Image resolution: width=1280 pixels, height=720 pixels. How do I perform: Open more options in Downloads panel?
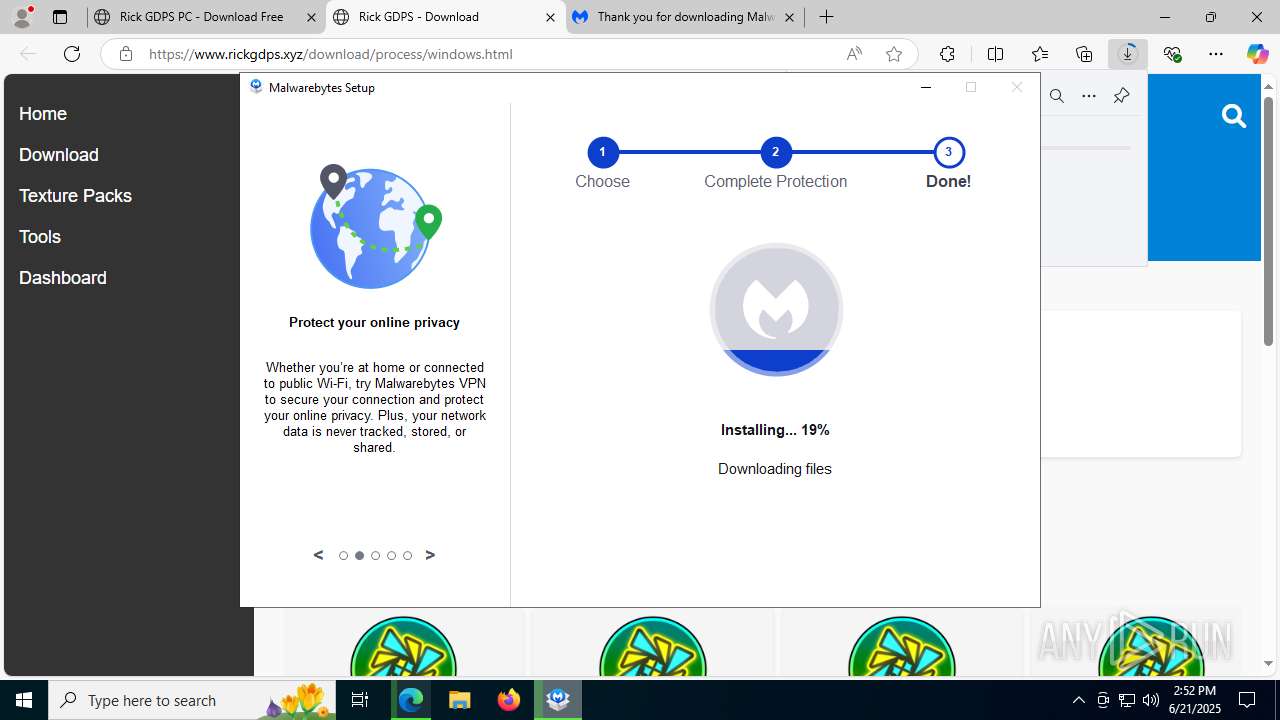coord(1089,96)
